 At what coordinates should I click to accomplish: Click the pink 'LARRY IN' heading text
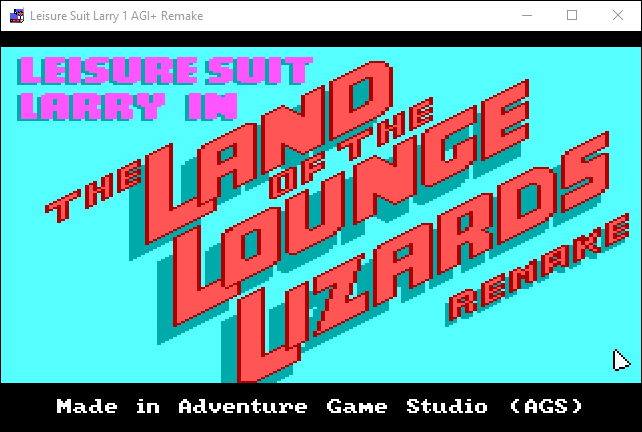[x=127, y=106]
